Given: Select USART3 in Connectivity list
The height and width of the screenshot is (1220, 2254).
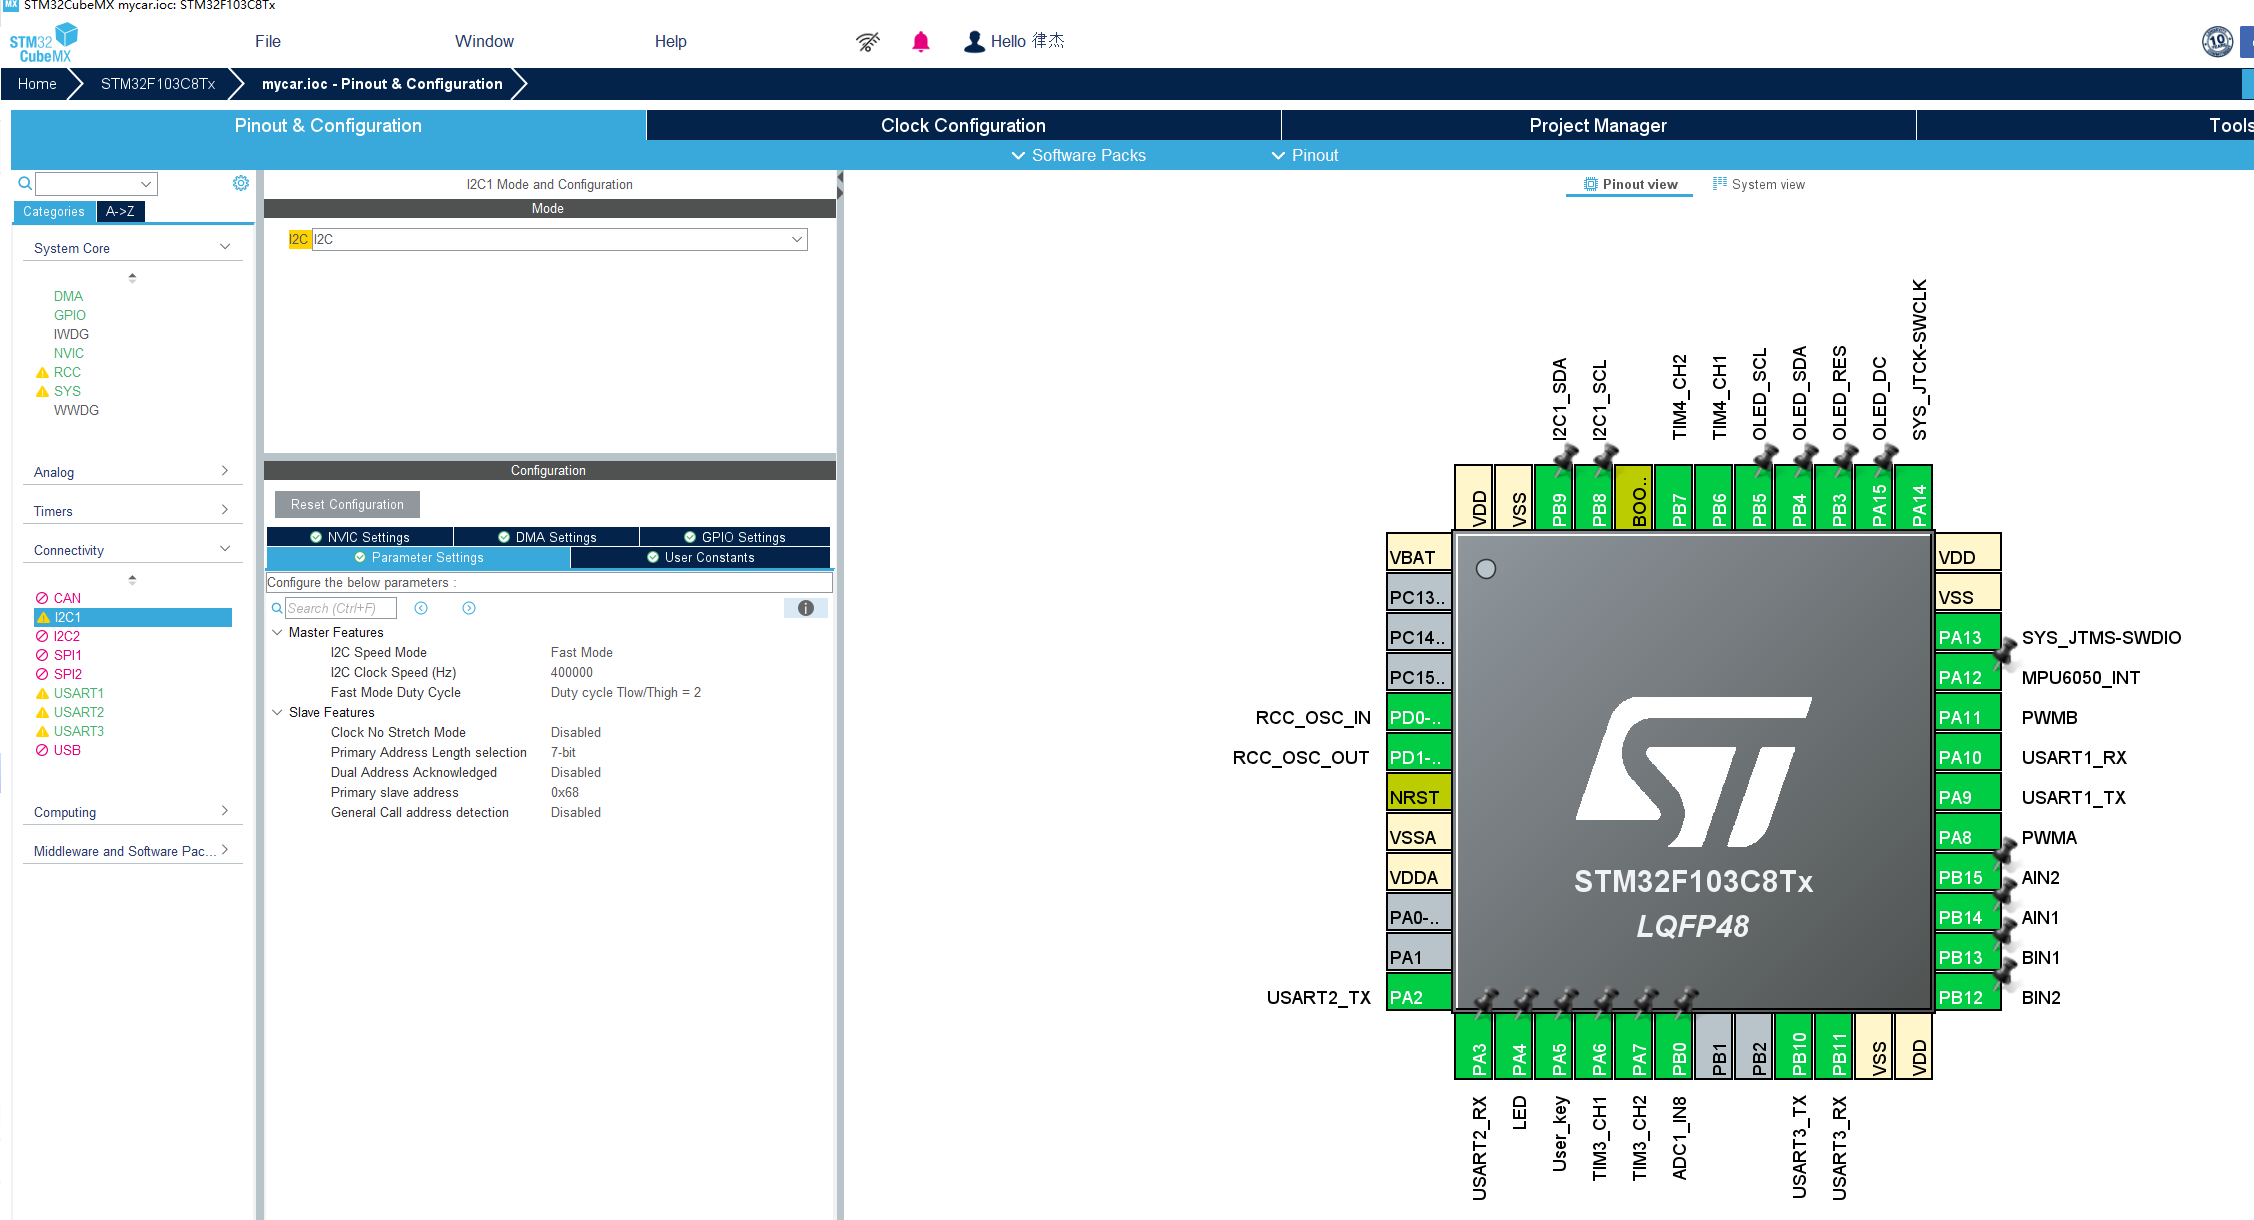Looking at the screenshot, I should pos(79,731).
